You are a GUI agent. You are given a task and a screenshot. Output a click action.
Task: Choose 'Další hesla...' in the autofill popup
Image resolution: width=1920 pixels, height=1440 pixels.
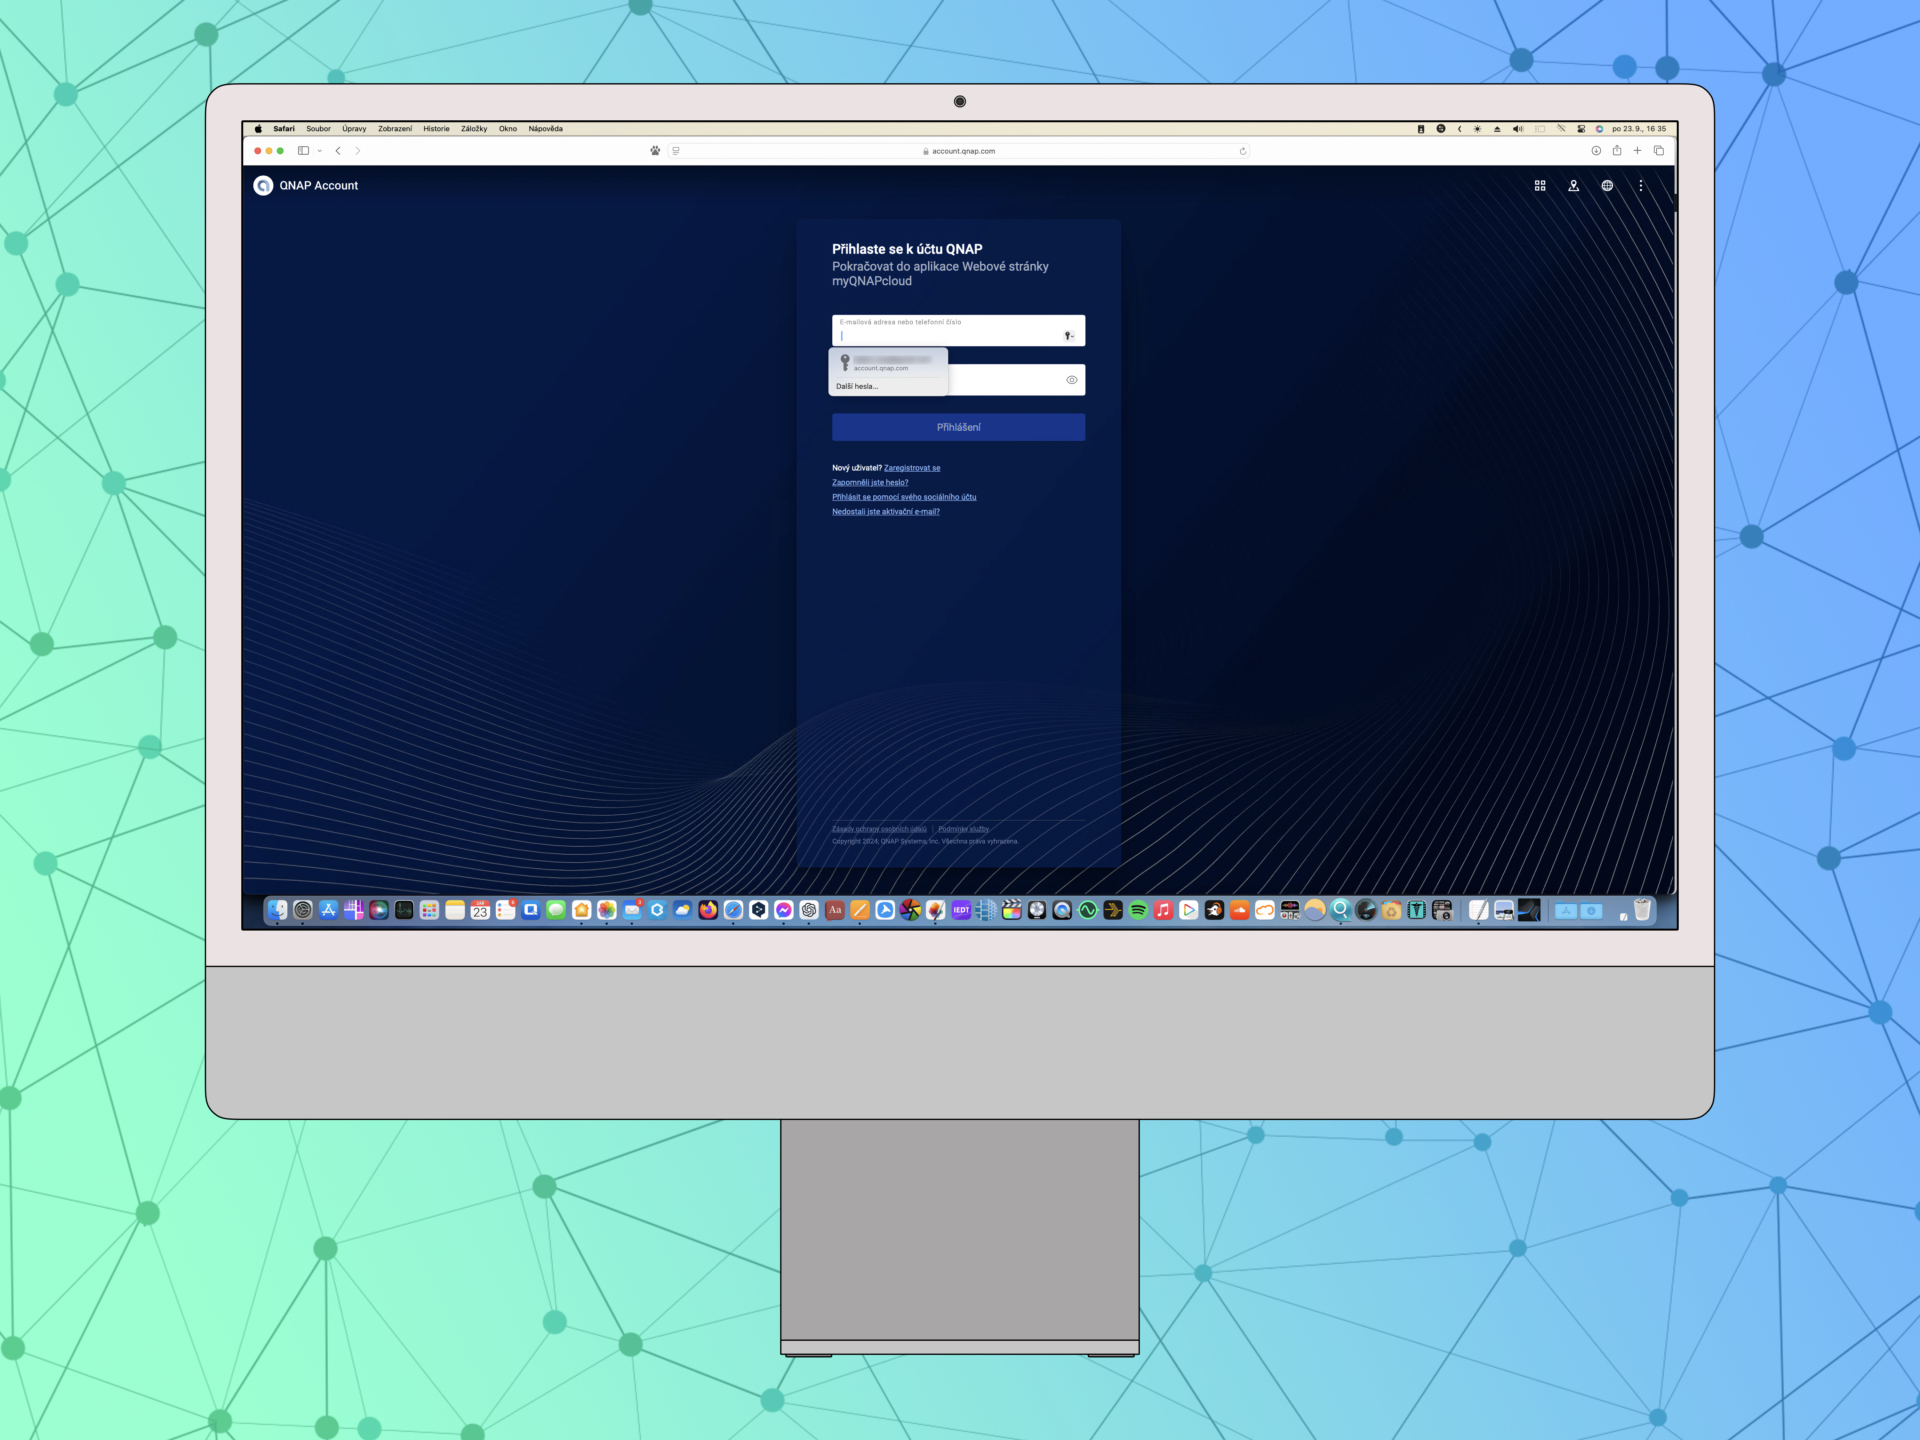pos(857,387)
